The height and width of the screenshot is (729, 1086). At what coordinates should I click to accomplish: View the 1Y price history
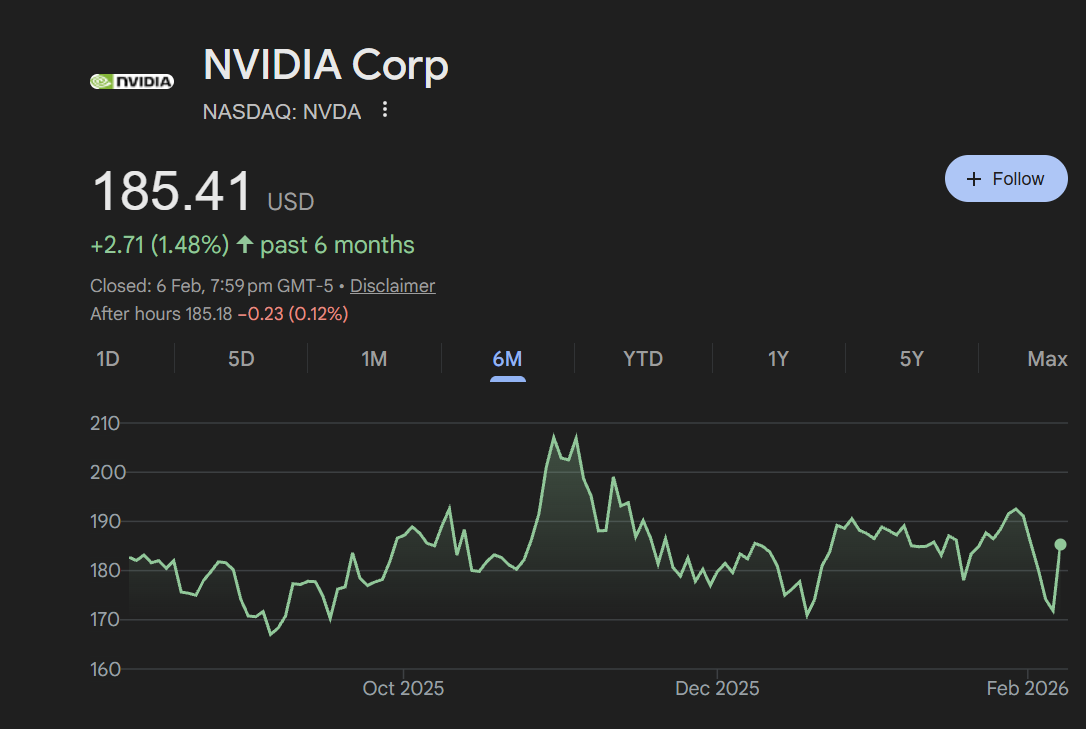pyautogui.click(x=778, y=359)
